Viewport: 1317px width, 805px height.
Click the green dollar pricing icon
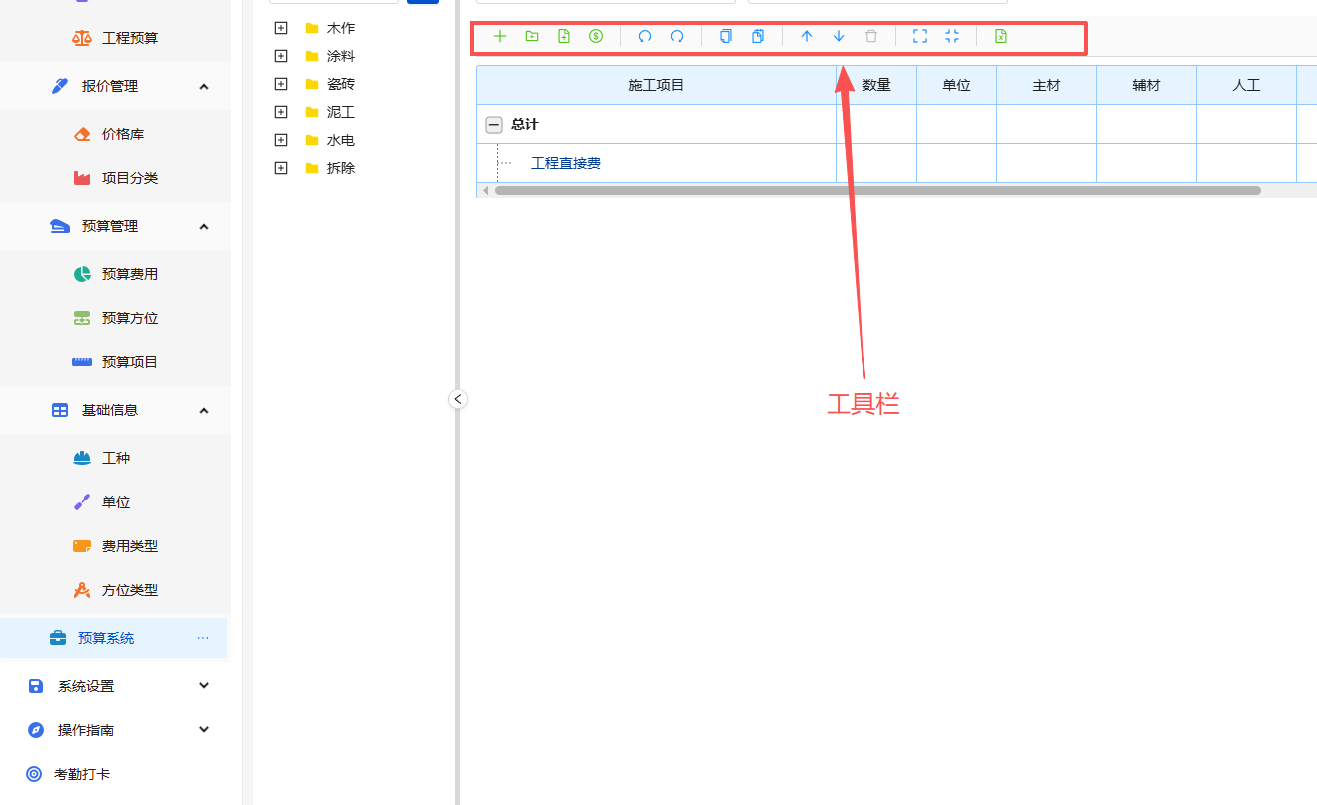[x=596, y=36]
